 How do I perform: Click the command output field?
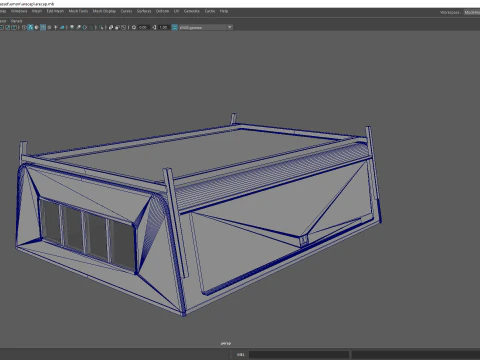416,354
